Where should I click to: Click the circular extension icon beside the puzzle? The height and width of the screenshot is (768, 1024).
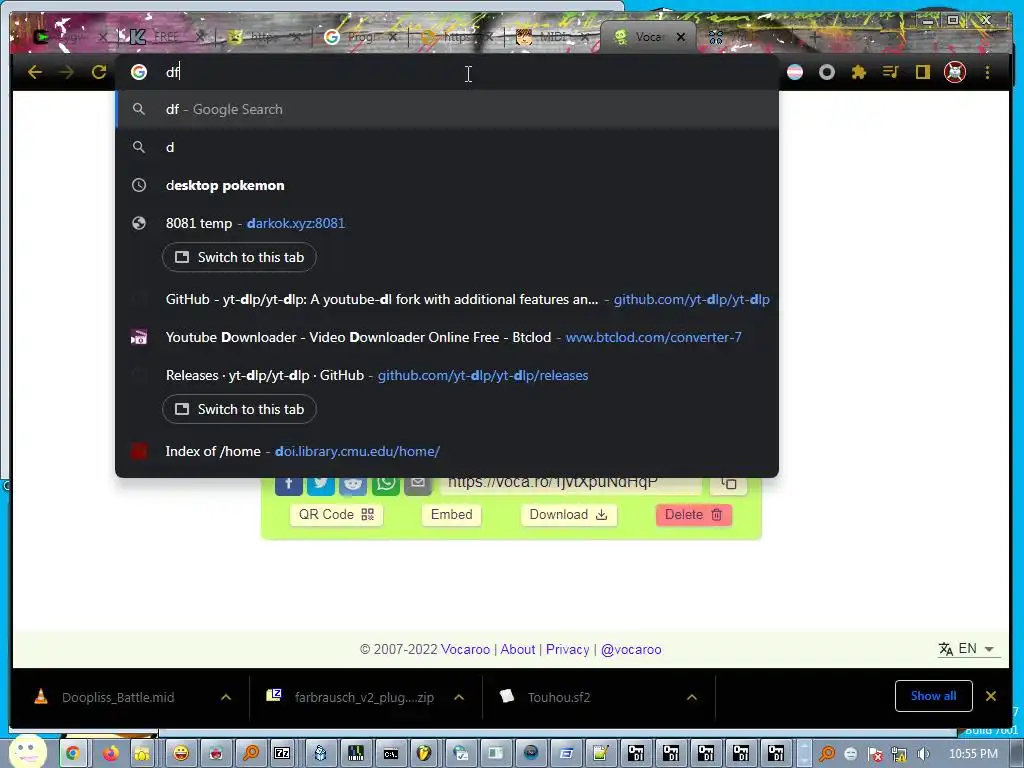point(827,72)
